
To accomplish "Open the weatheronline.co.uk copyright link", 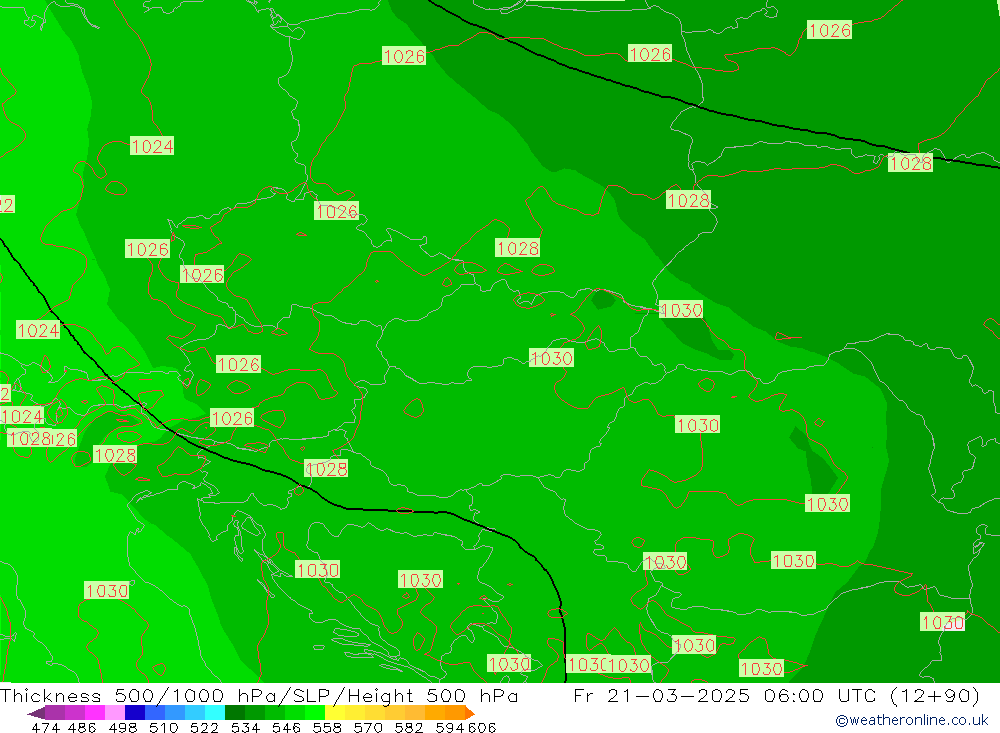I will (912, 720).
